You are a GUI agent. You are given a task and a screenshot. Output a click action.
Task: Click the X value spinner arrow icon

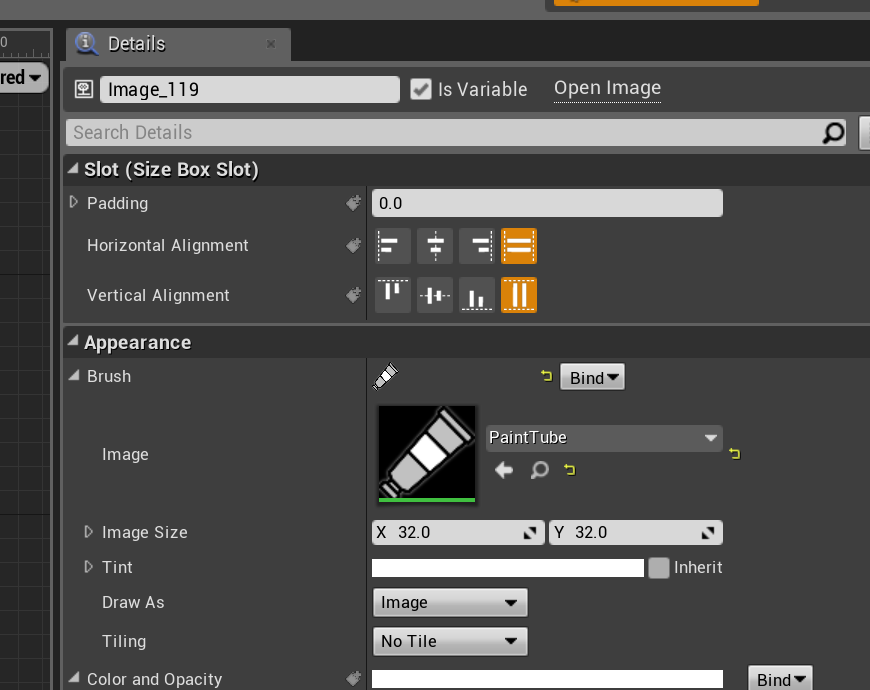pyautogui.click(x=530, y=533)
